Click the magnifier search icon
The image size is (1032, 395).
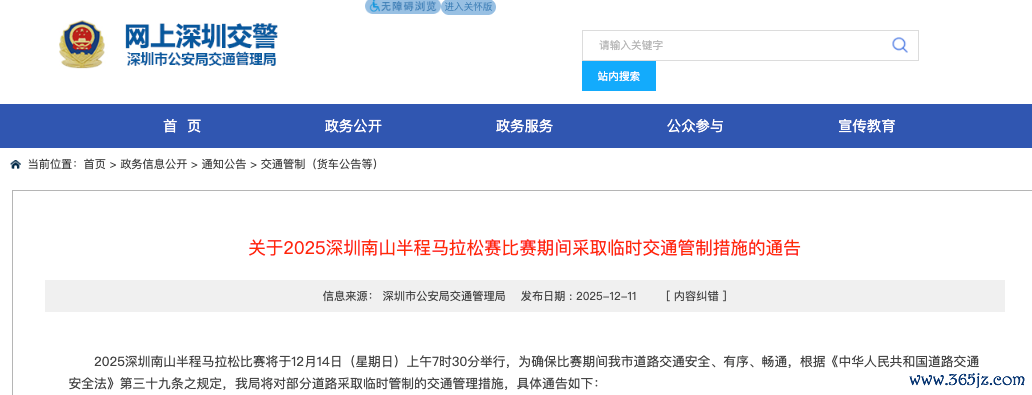(x=899, y=45)
